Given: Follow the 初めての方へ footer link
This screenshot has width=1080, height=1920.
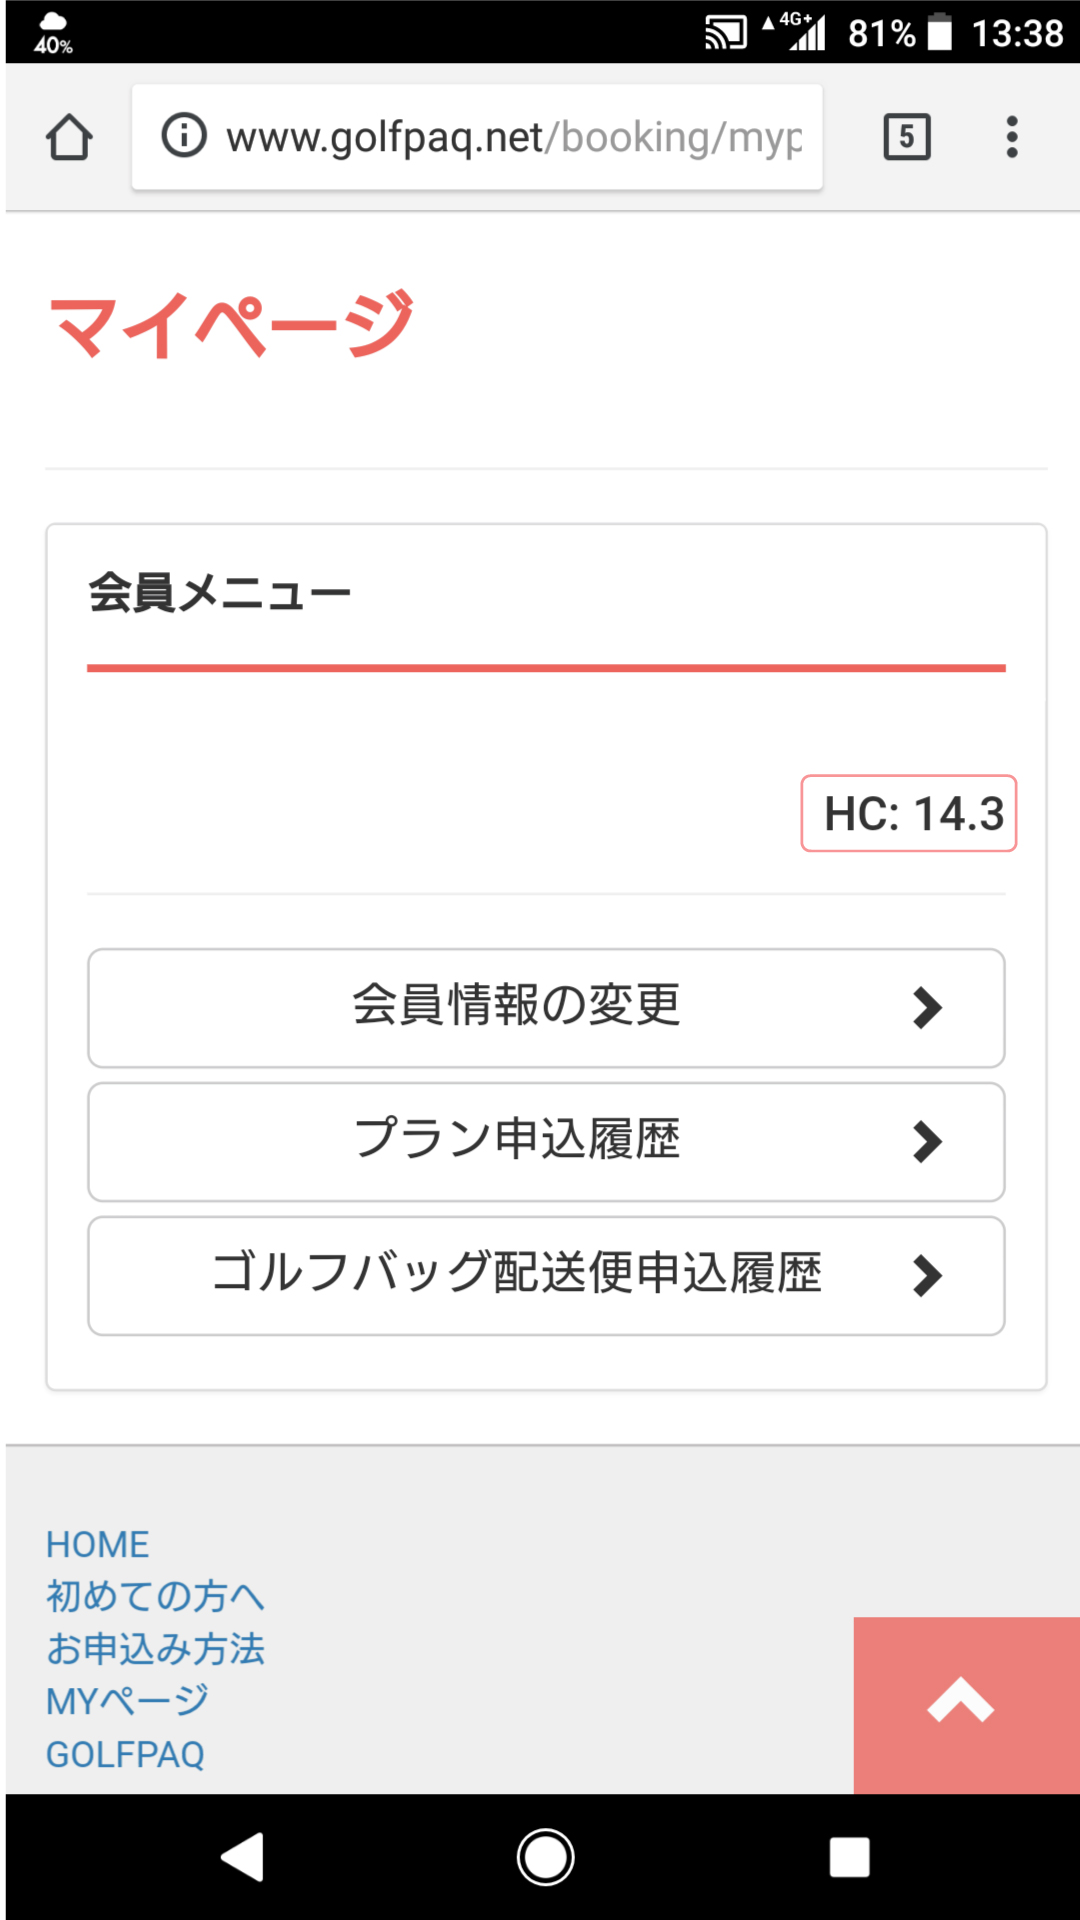Looking at the screenshot, I should pos(155,1596).
